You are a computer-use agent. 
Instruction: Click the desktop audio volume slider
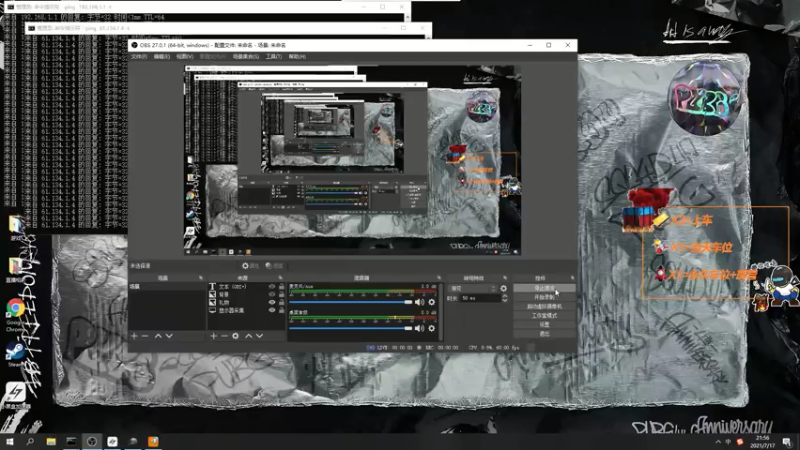pyautogui.click(x=351, y=329)
